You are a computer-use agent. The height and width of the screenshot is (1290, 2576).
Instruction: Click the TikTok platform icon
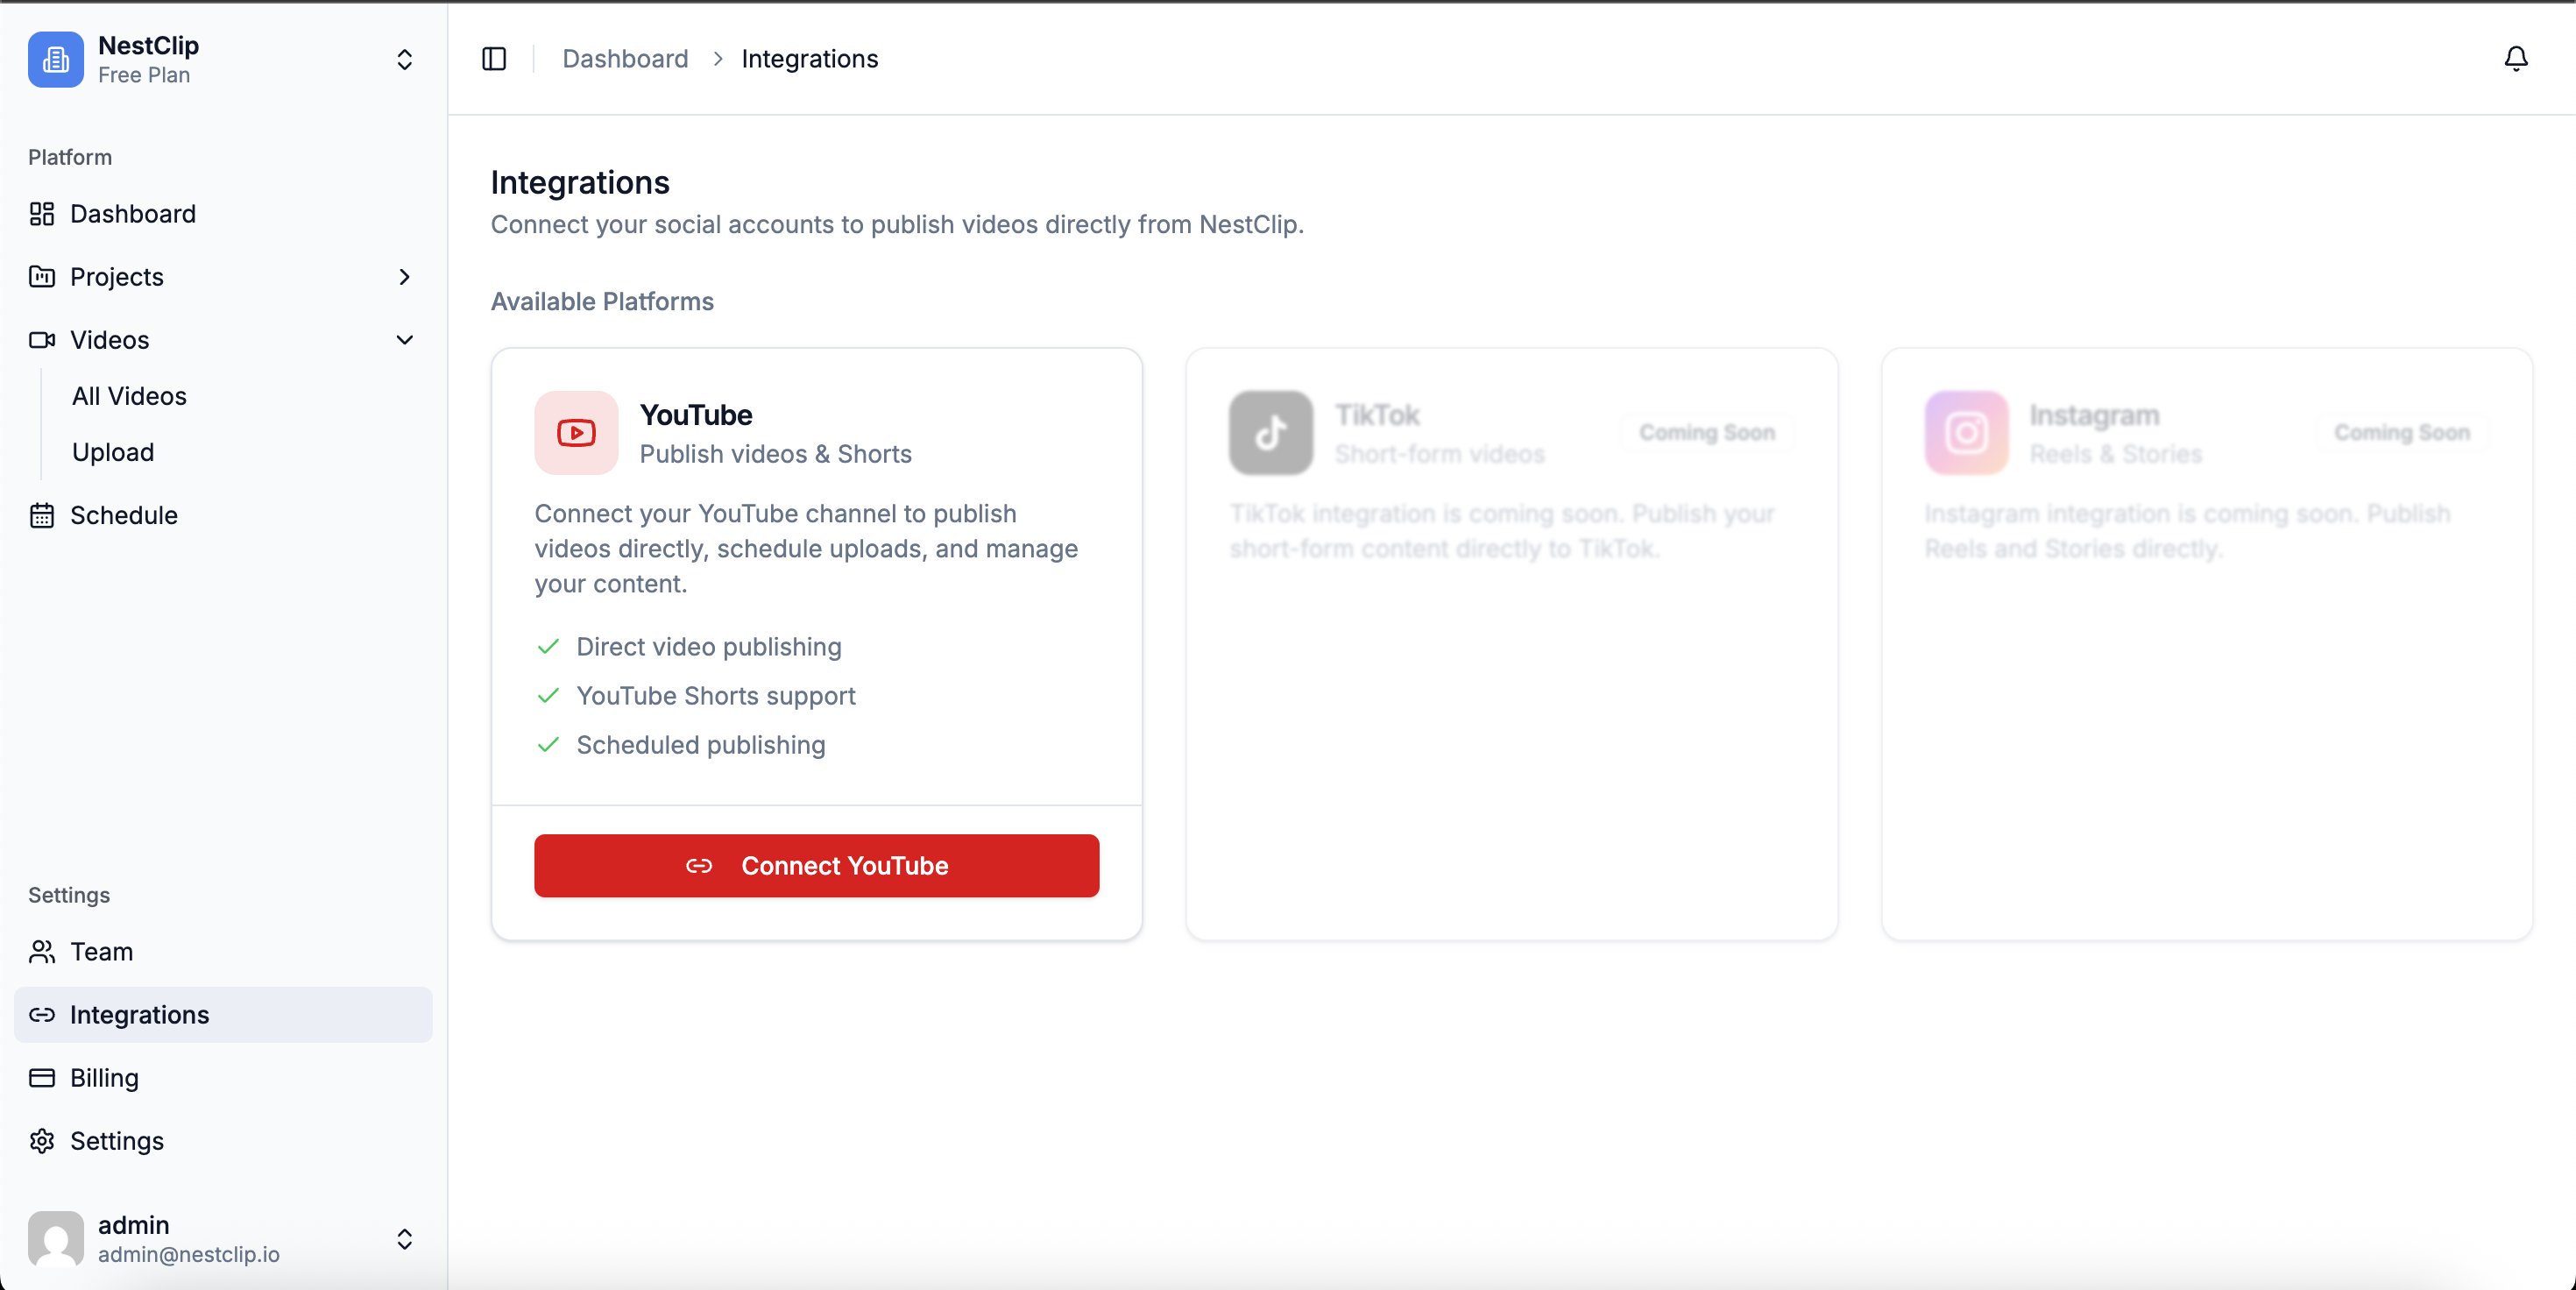(1270, 433)
